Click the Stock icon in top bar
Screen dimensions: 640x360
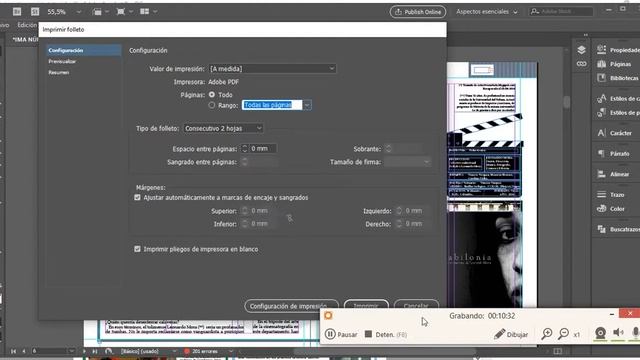coord(35,11)
